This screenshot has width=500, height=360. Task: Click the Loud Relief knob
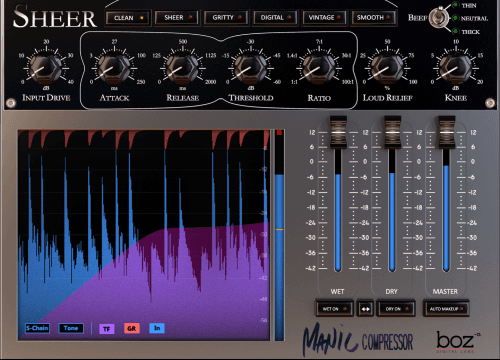point(387,68)
